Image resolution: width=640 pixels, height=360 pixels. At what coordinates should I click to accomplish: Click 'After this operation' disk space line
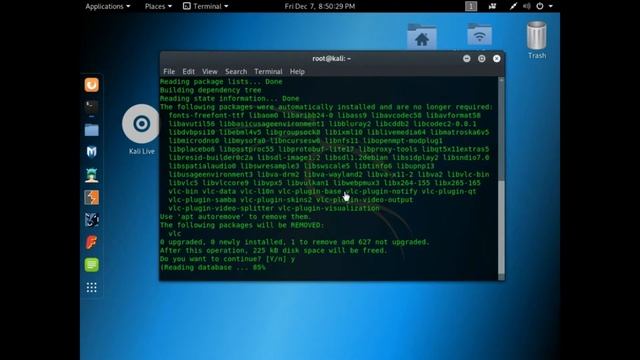click(273, 250)
